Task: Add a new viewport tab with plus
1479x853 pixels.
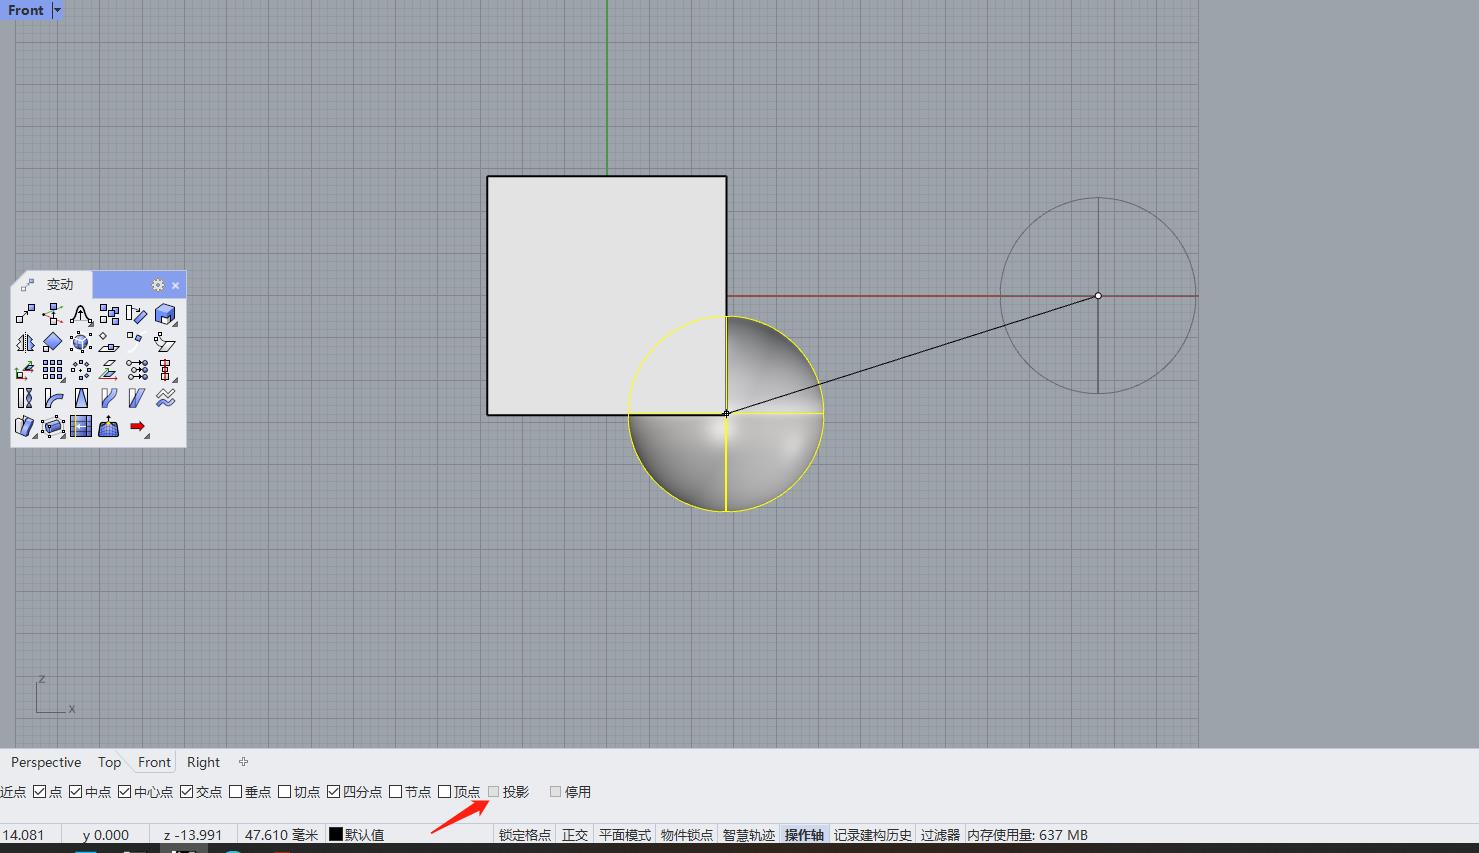Action: pyautogui.click(x=243, y=762)
